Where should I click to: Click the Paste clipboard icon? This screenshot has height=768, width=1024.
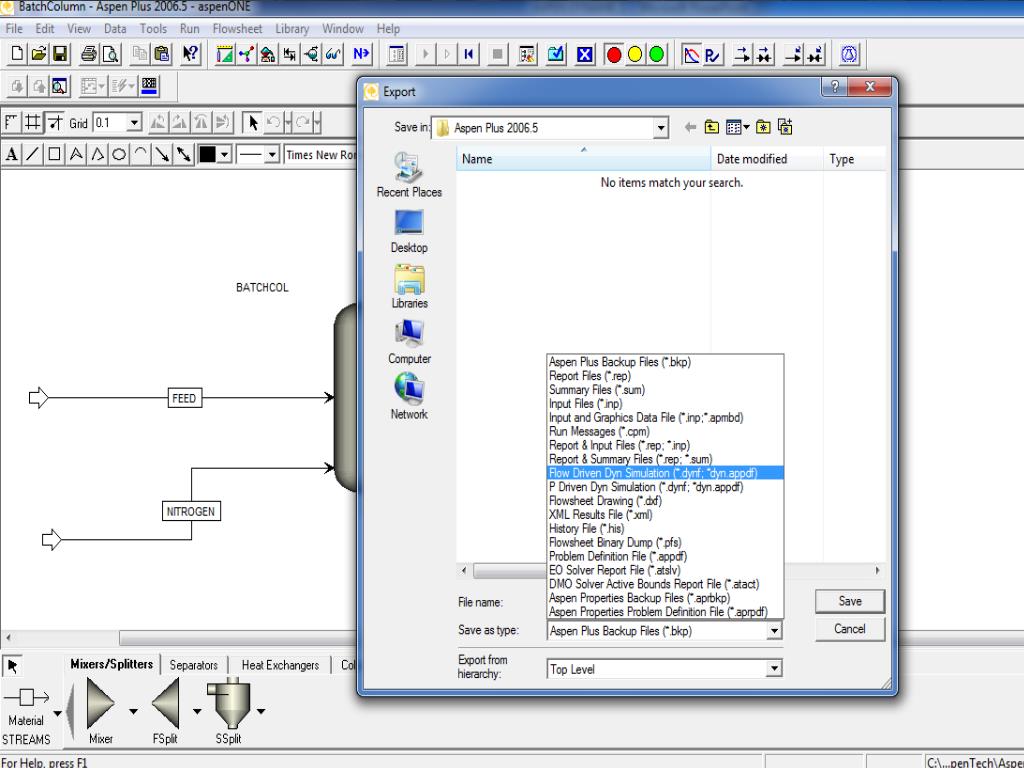pos(161,54)
